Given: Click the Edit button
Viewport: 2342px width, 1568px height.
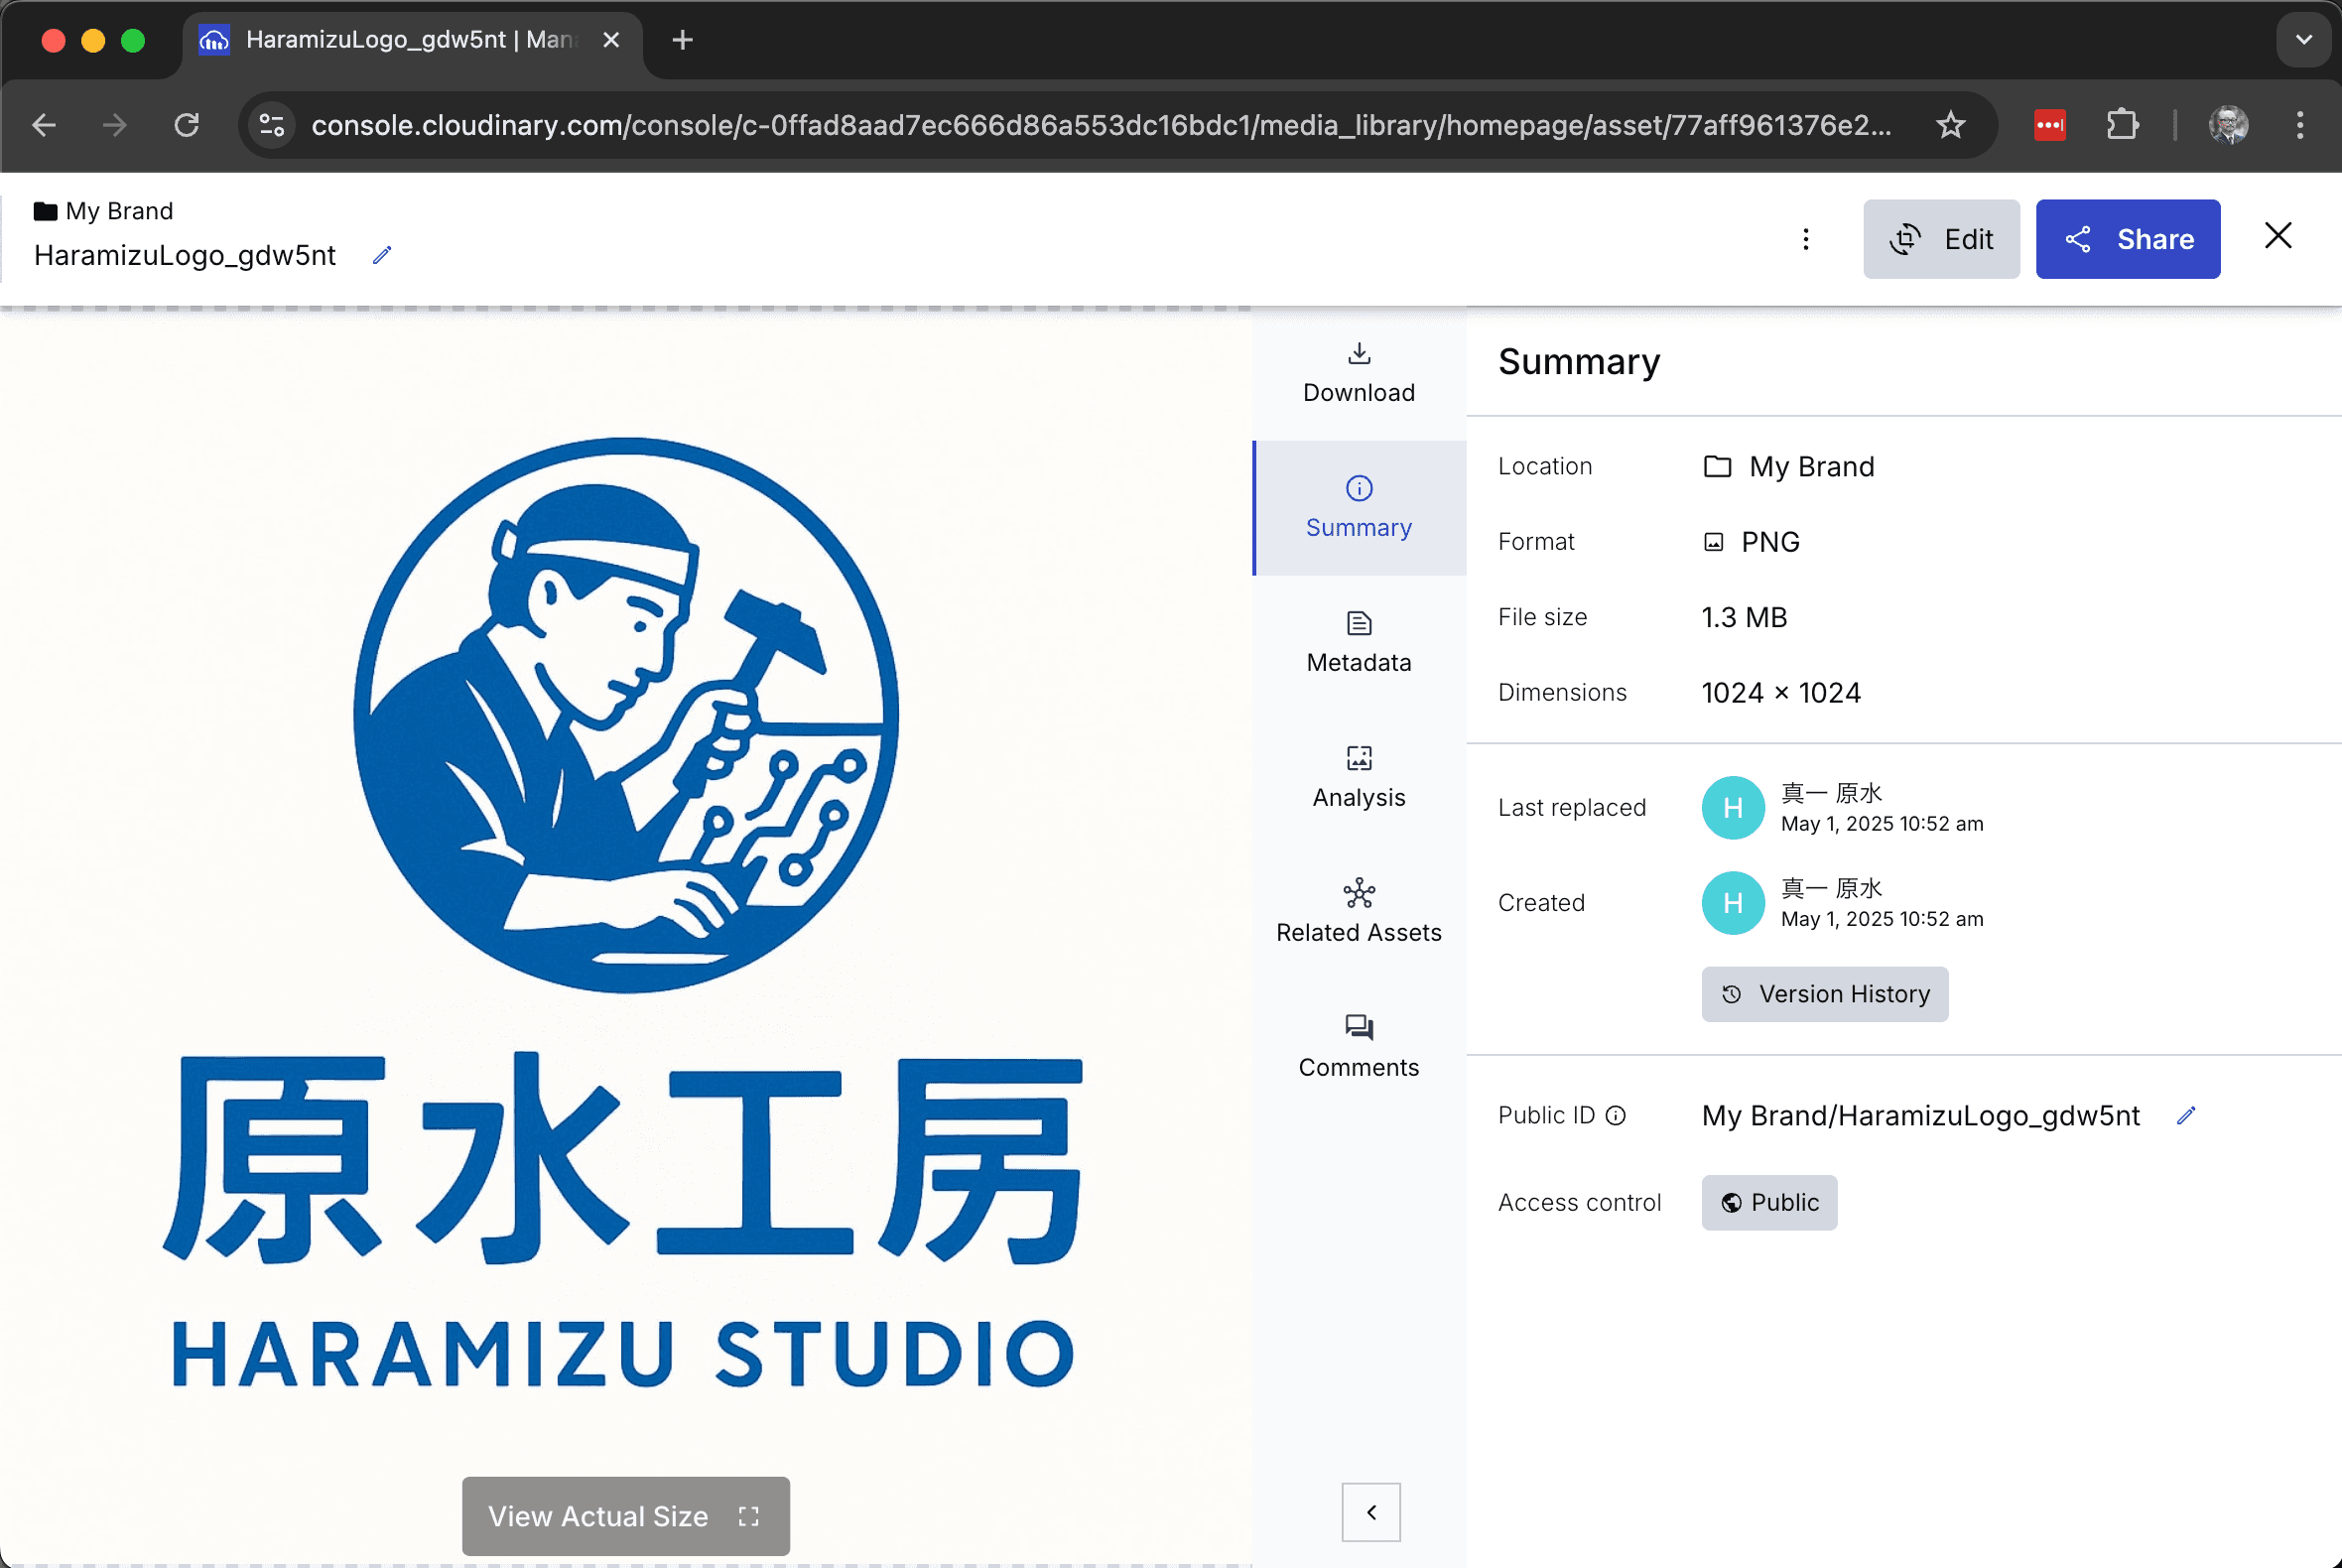Looking at the screenshot, I should pos(1940,239).
